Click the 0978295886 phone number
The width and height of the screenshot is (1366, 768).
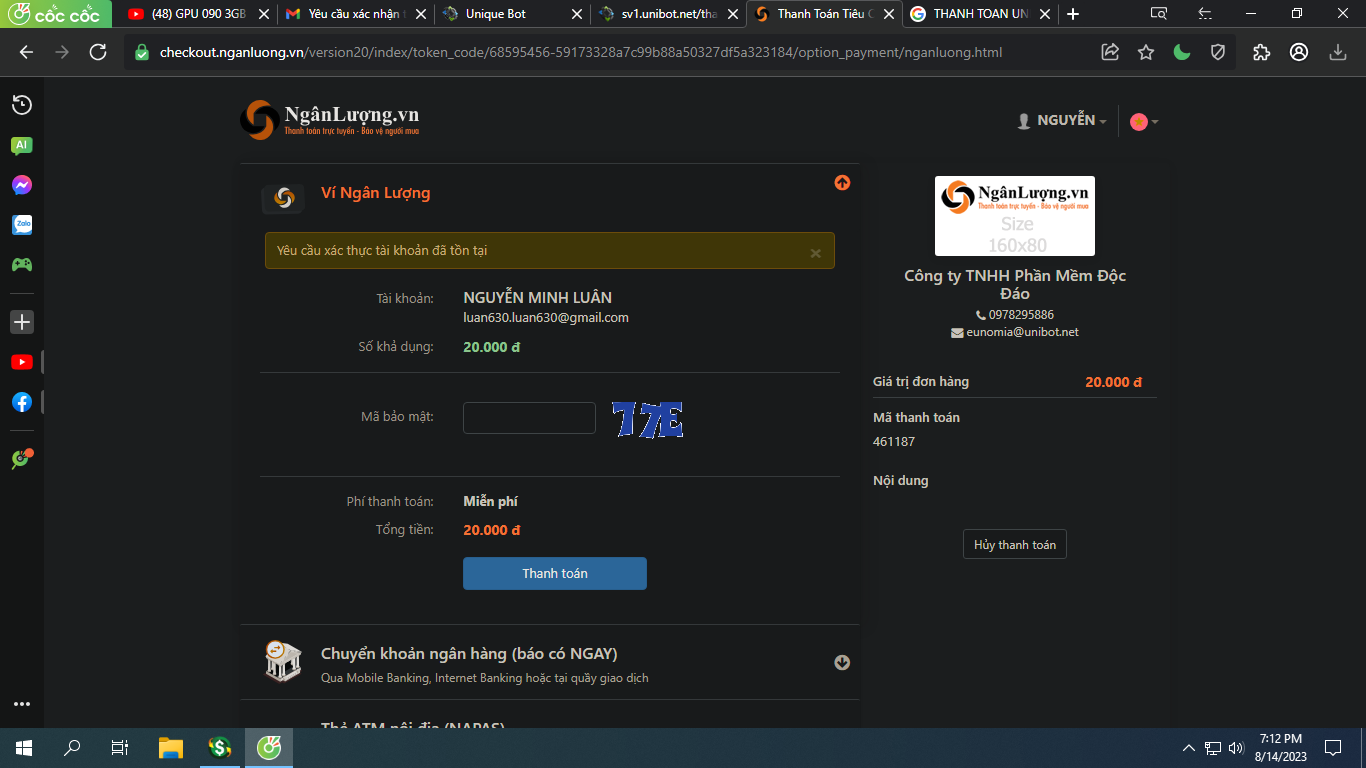pos(1021,315)
